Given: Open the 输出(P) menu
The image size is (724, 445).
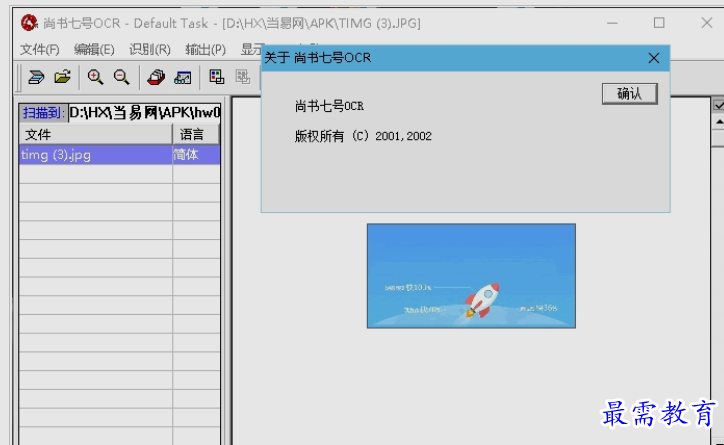Looking at the screenshot, I should click(x=205, y=49).
